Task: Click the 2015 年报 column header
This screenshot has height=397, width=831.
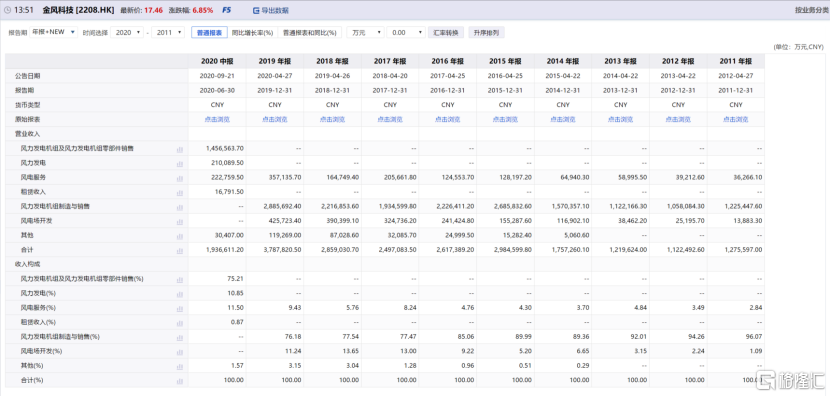Action: (506, 61)
